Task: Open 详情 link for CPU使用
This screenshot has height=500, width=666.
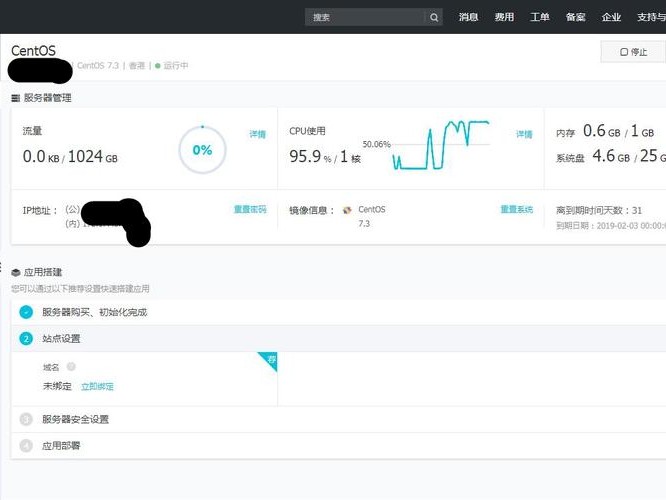Action: tap(524, 134)
